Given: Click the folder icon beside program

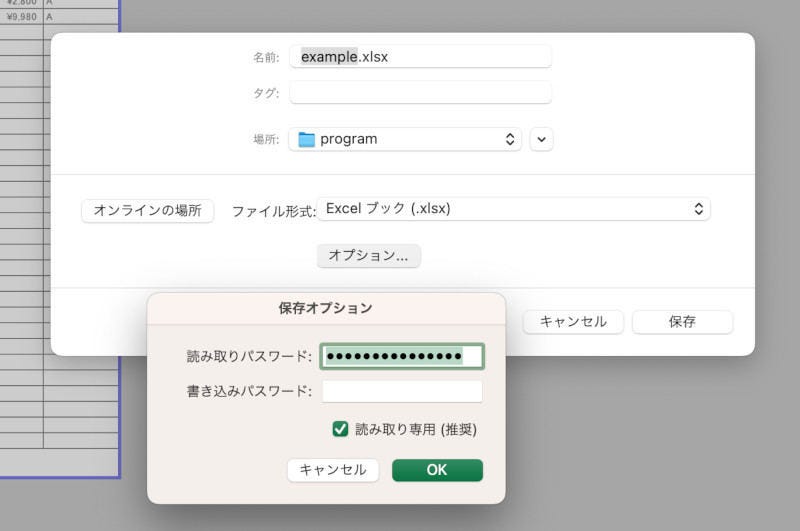Looking at the screenshot, I should (306, 139).
